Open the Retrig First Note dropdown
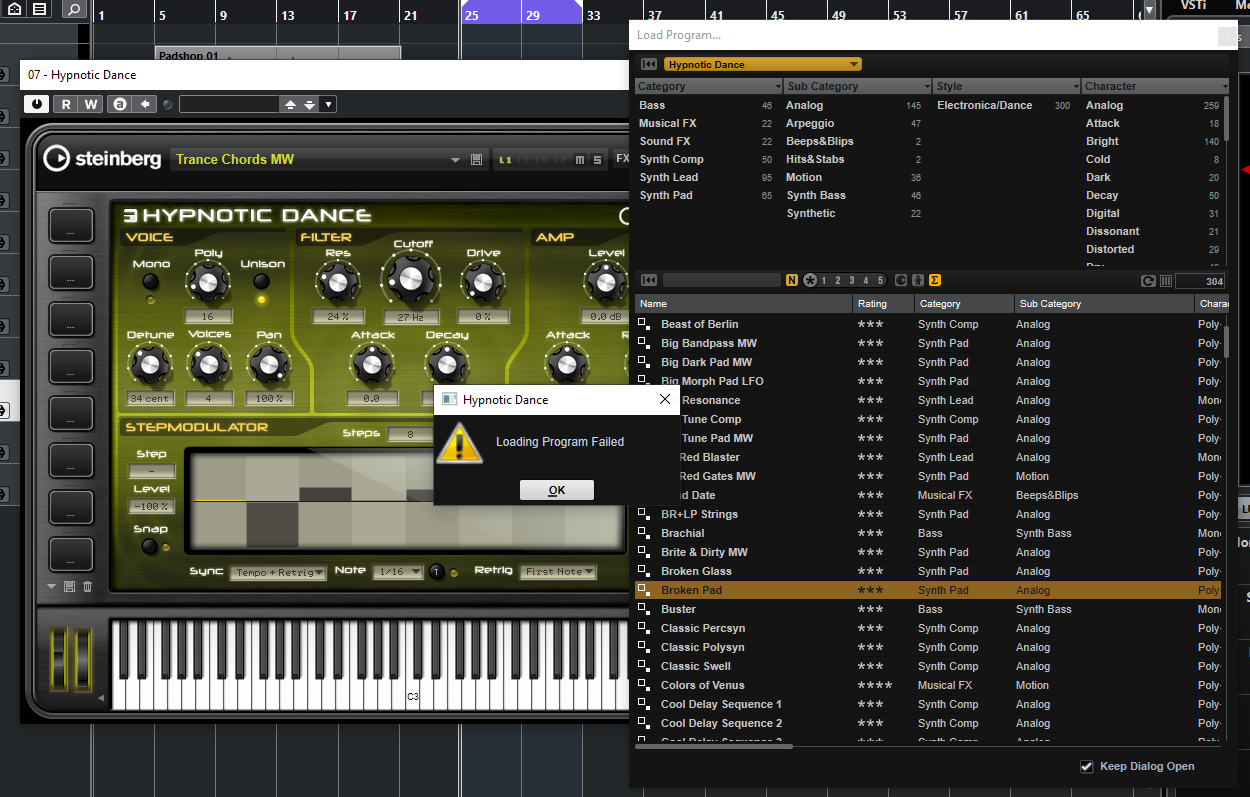 point(559,572)
